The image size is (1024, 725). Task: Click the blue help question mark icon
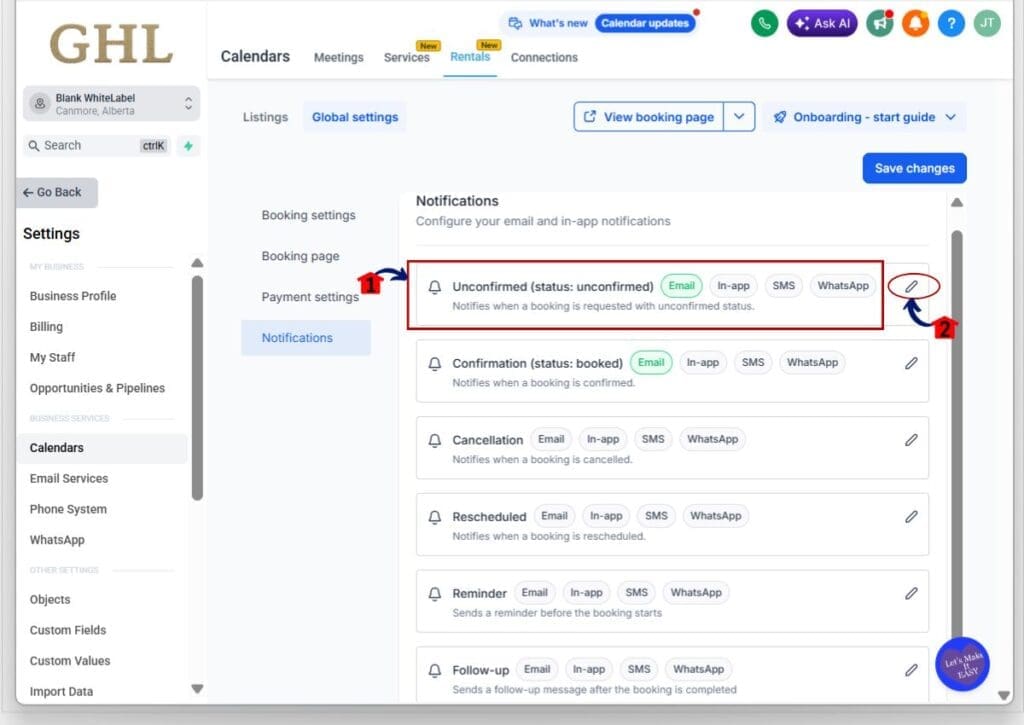point(952,24)
